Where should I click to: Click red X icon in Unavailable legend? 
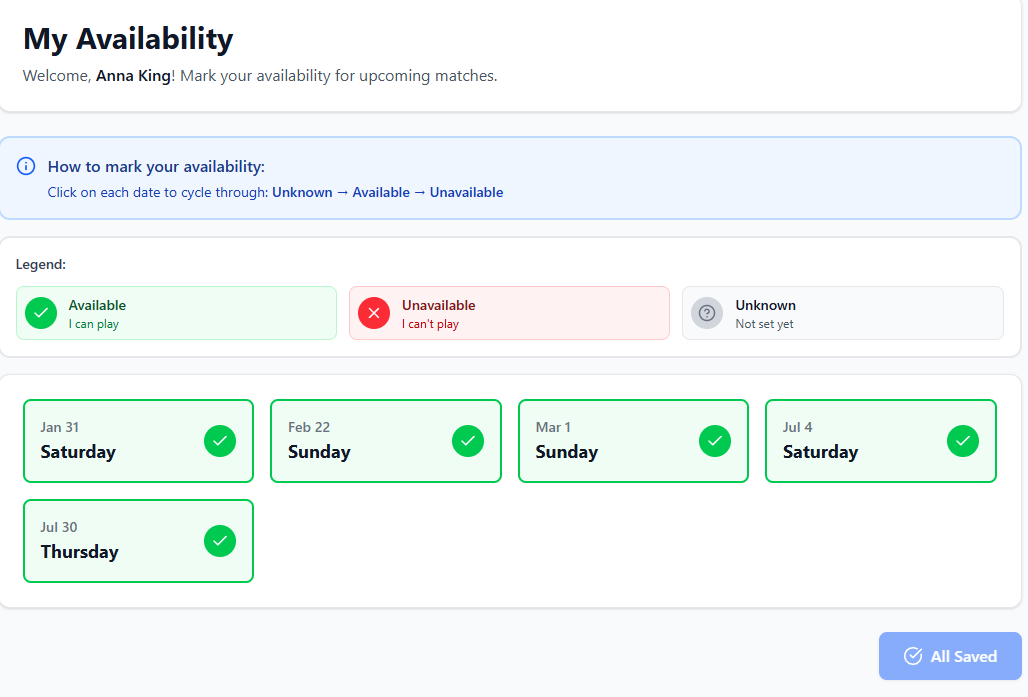(374, 313)
